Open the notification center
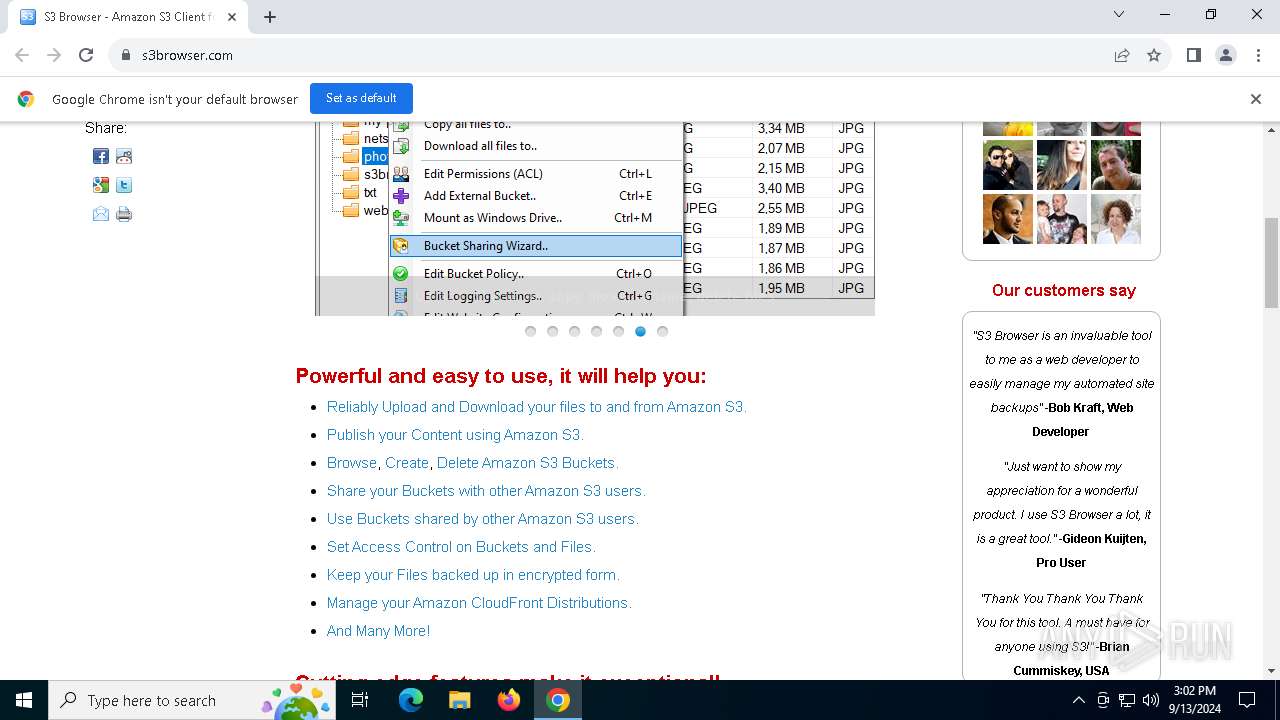Screen dimensions: 1280x720 [1247, 700]
